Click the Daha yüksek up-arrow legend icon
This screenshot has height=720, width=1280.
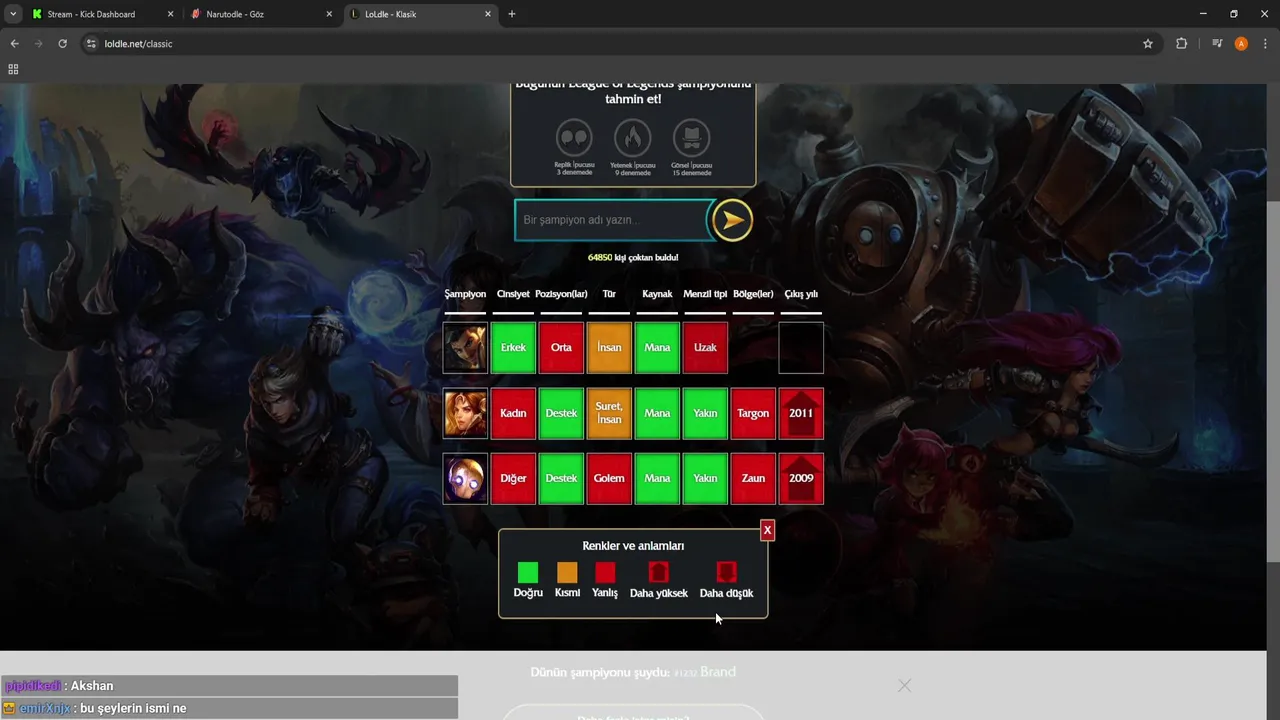click(658, 572)
